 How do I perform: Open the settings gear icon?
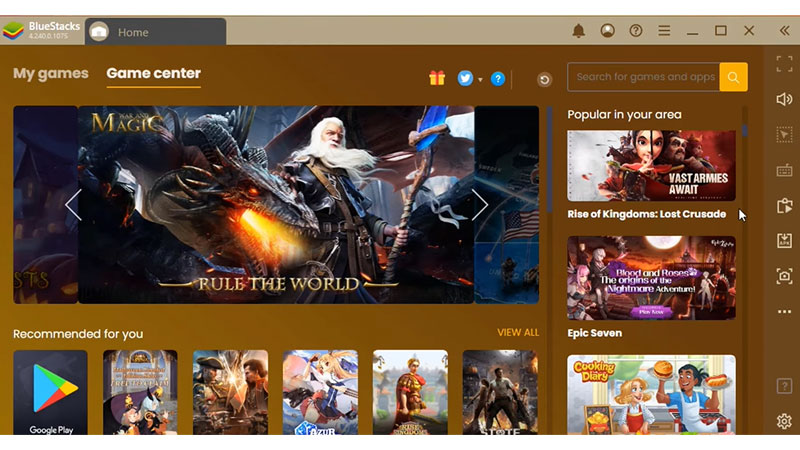pos(784,421)
